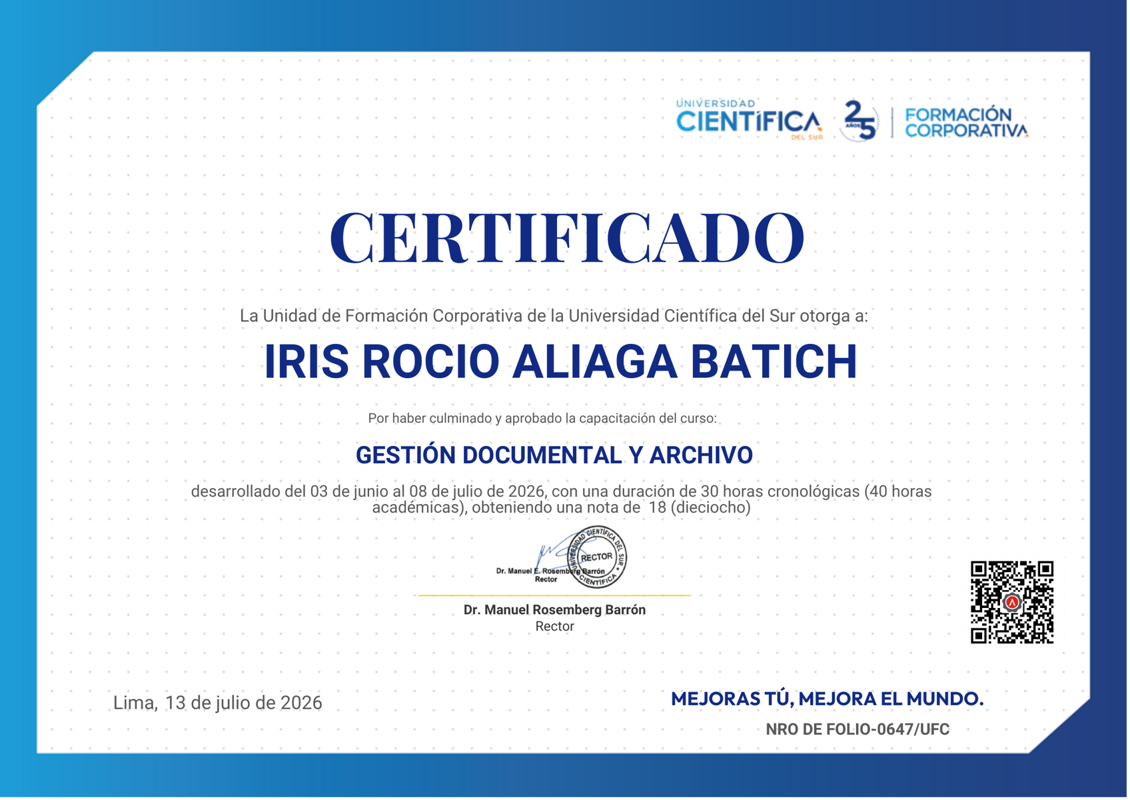Screen dimensions: 1130x800
Task: Click the 25 años anniversary emblem
Action: click(x=859, y=120)
